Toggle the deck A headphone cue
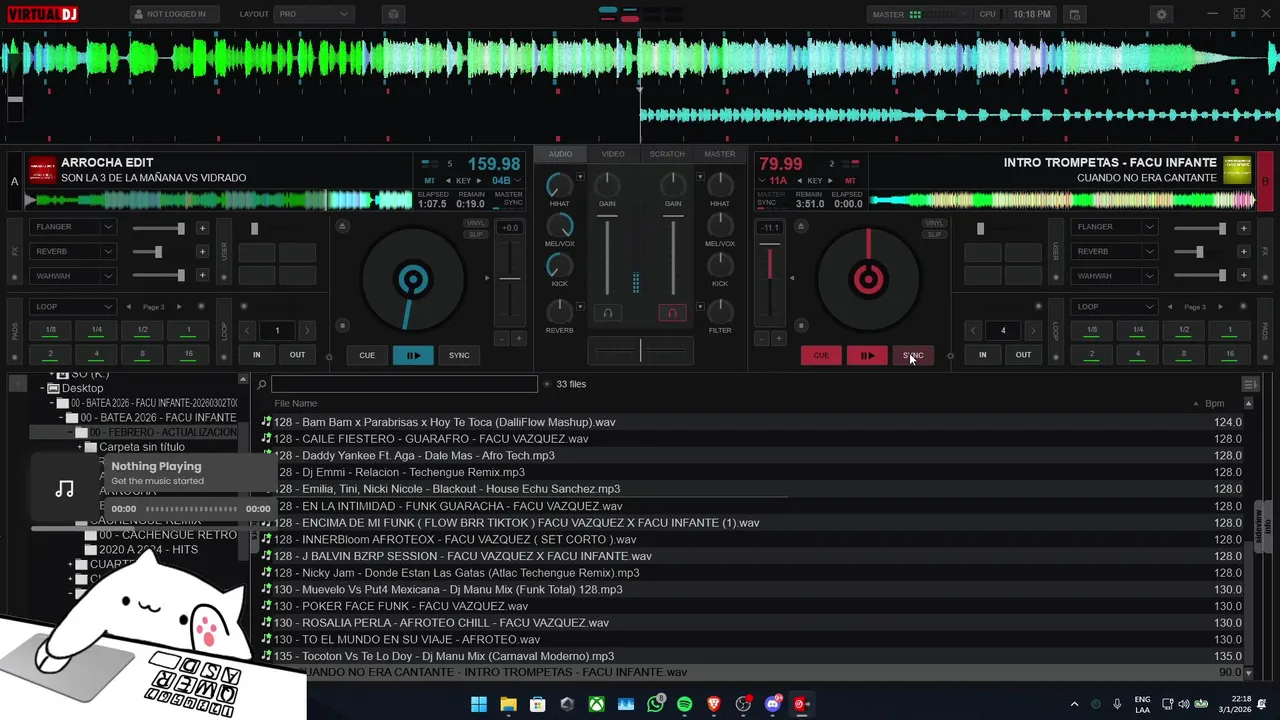This screenshot has height=720, width=1280. (x=607, y=313)
